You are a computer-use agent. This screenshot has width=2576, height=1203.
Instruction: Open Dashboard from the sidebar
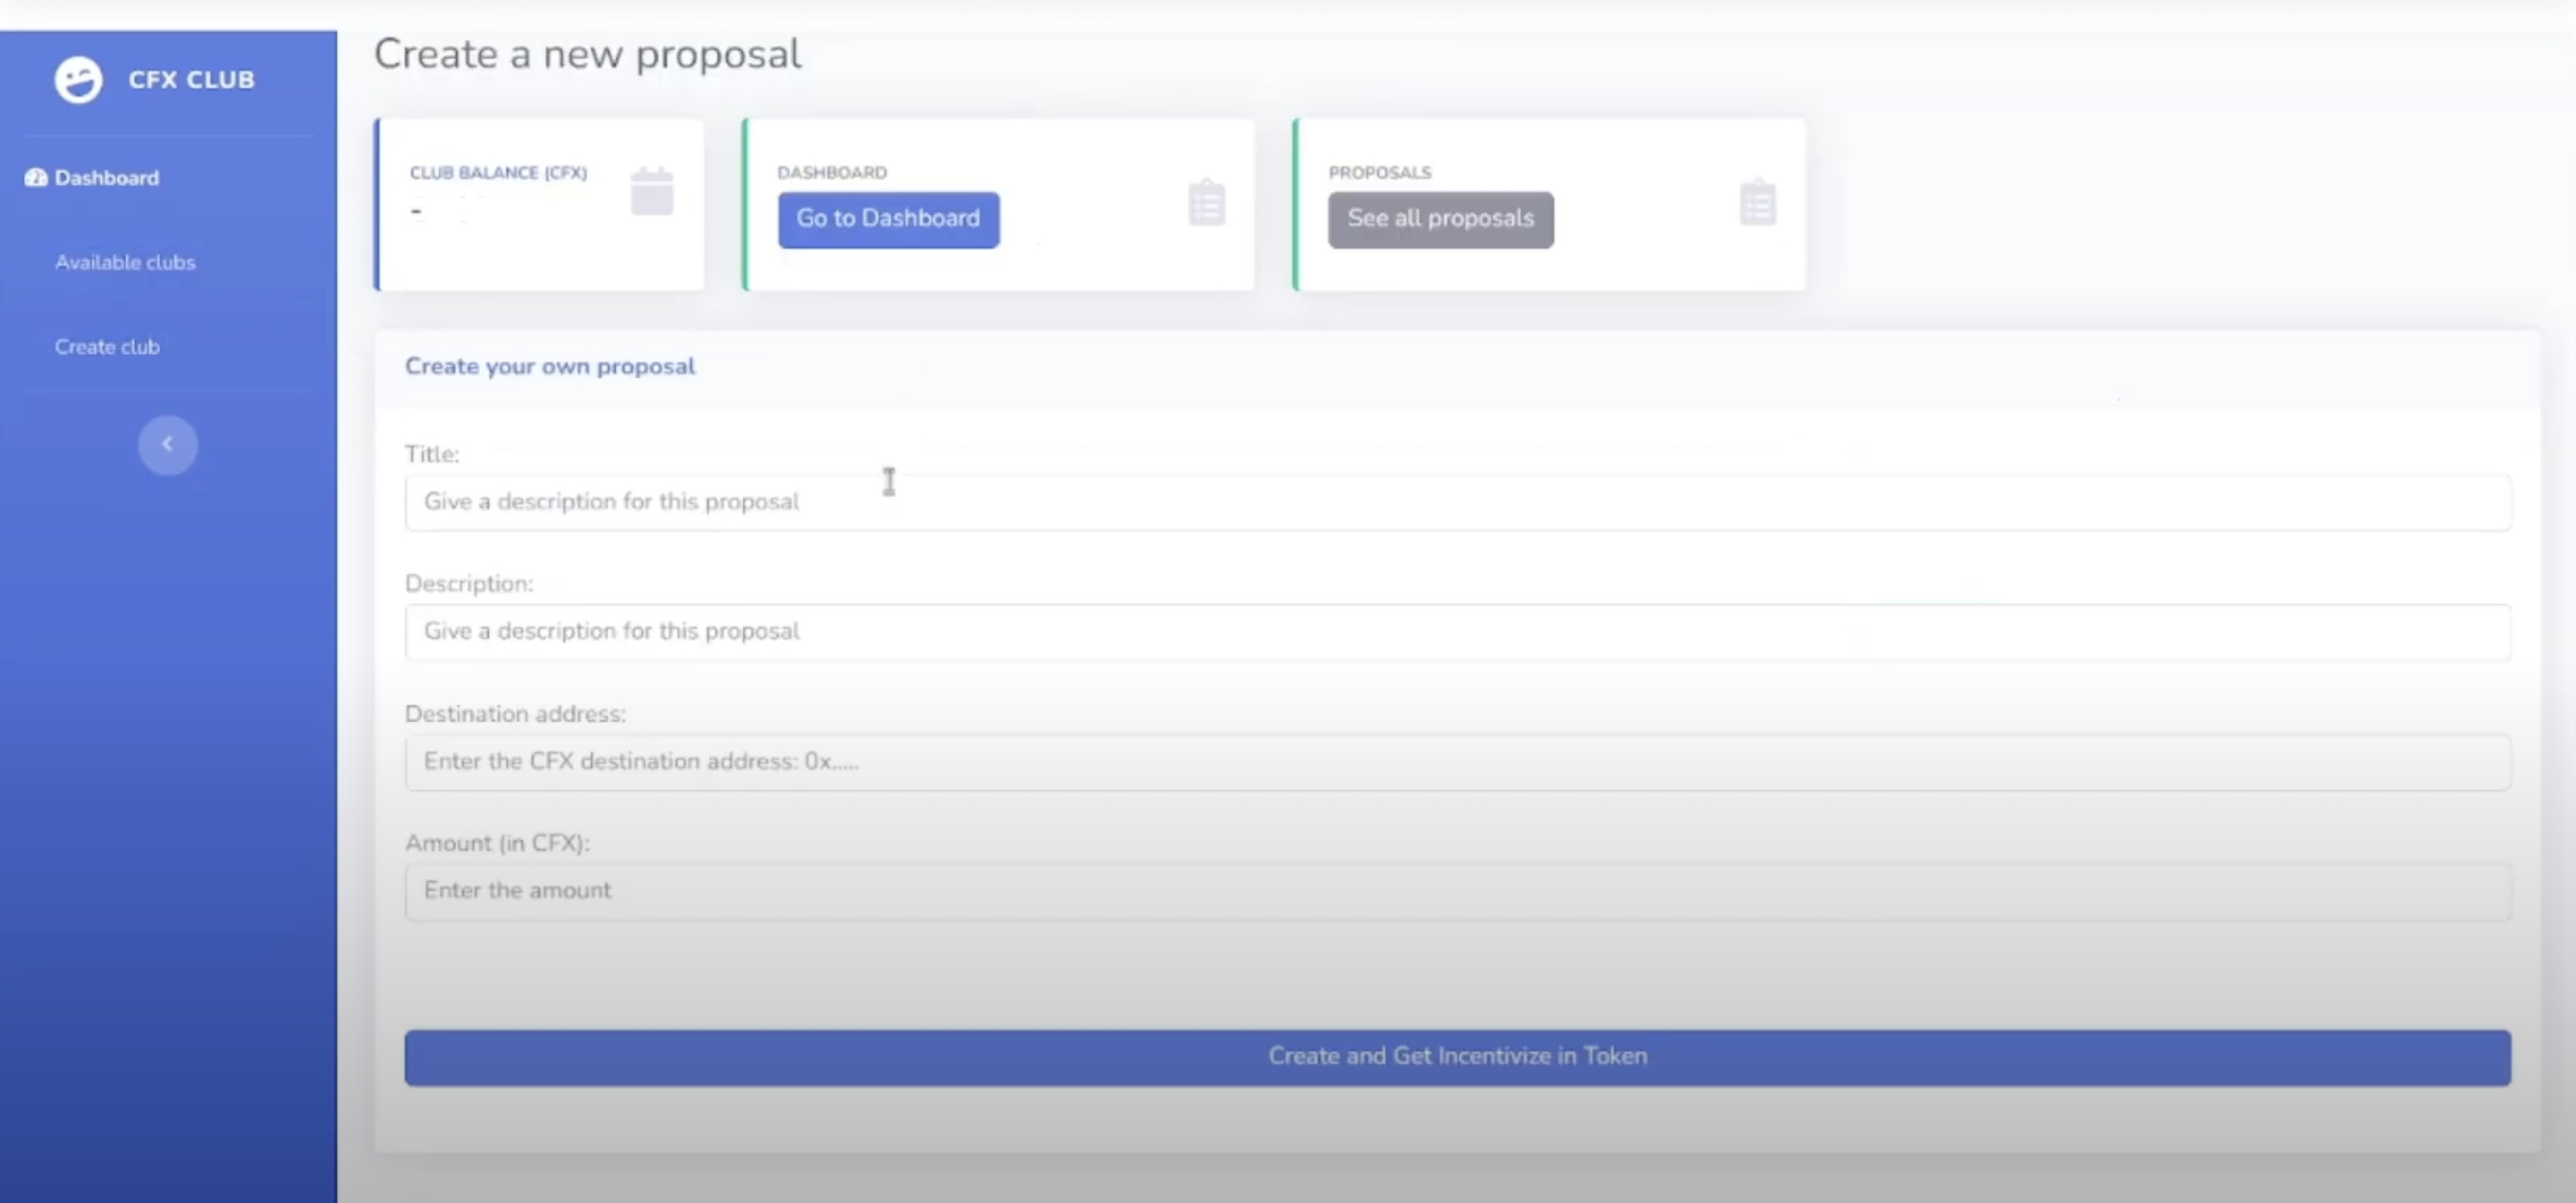(x=106, y=178)
